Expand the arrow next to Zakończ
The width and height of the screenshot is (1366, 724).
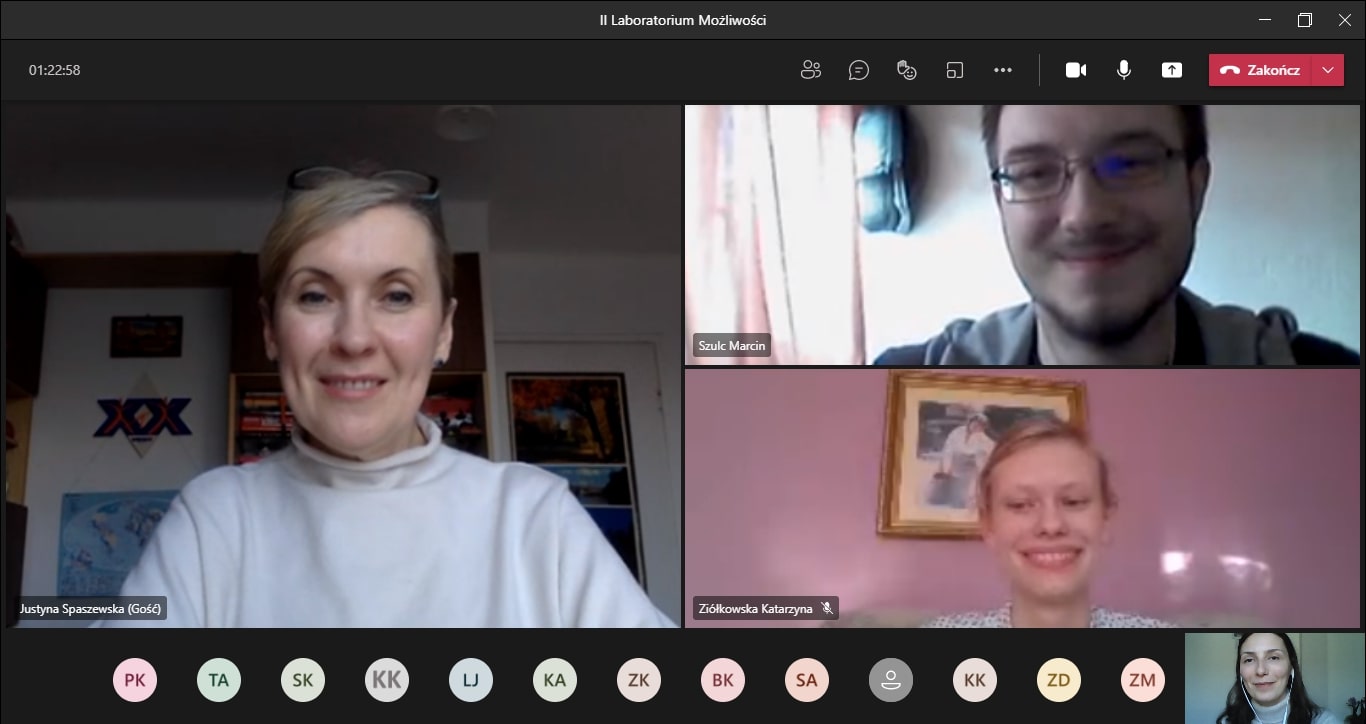[x=1328, y=70]
